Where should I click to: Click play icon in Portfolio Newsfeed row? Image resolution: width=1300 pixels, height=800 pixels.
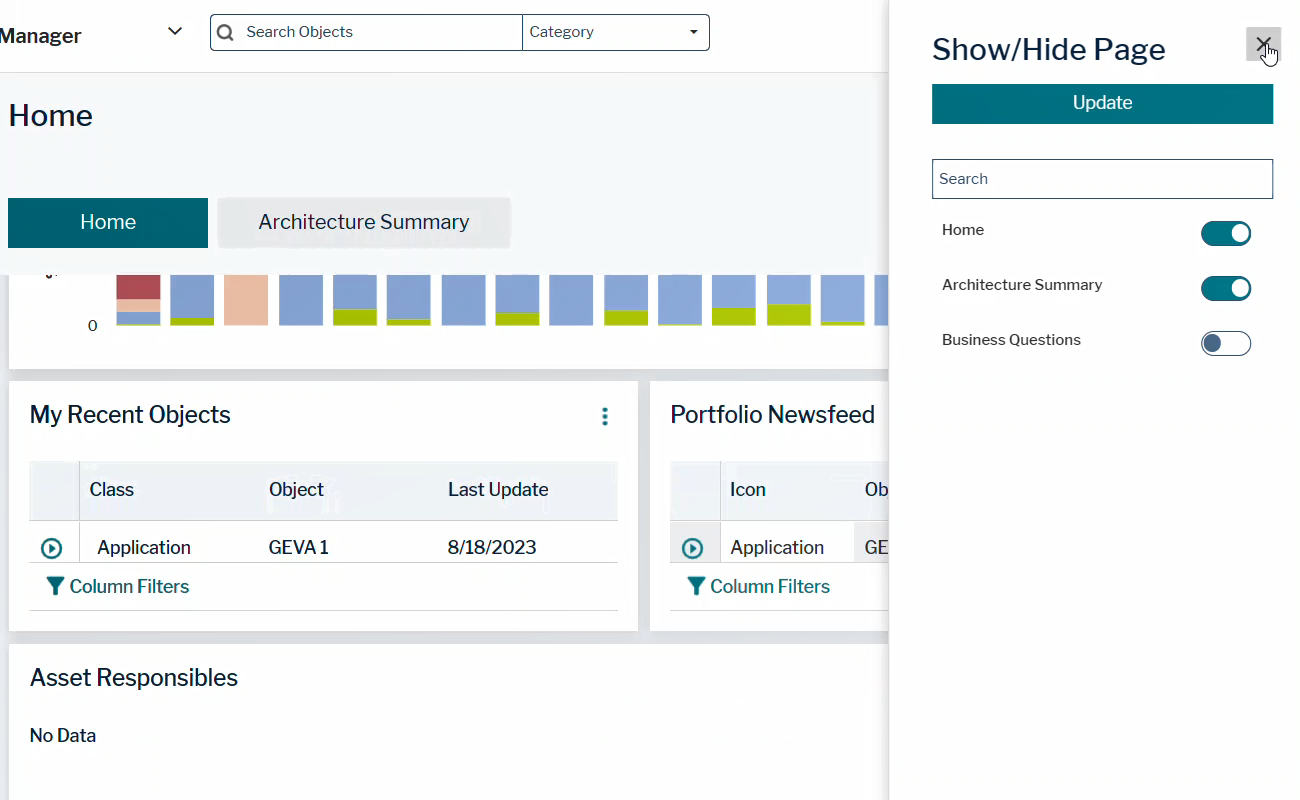pyautogui.click(x=692, y=548)
